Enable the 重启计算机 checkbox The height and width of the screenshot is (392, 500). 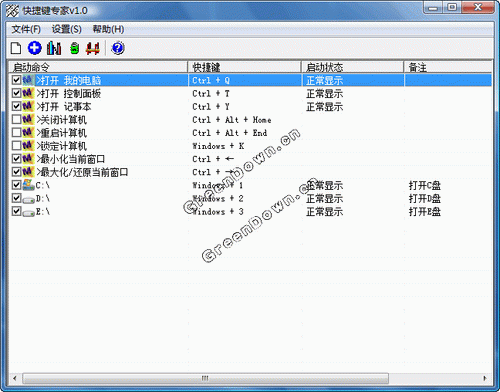tap(16, 132)
